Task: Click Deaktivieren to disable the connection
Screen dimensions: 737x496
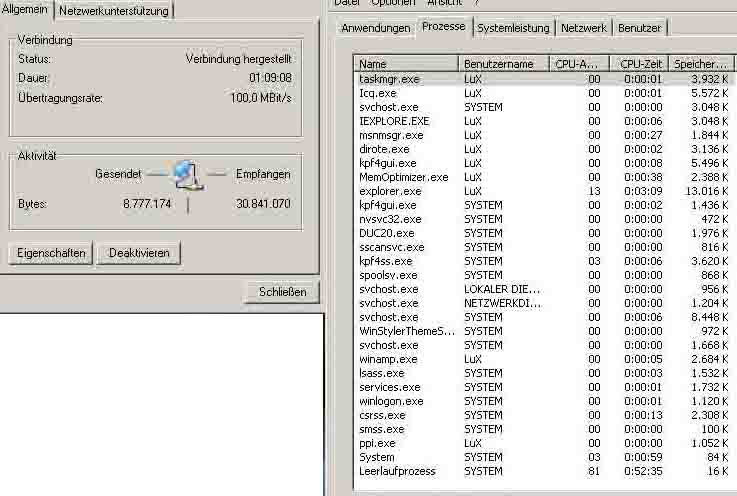Action: [139, 253]
